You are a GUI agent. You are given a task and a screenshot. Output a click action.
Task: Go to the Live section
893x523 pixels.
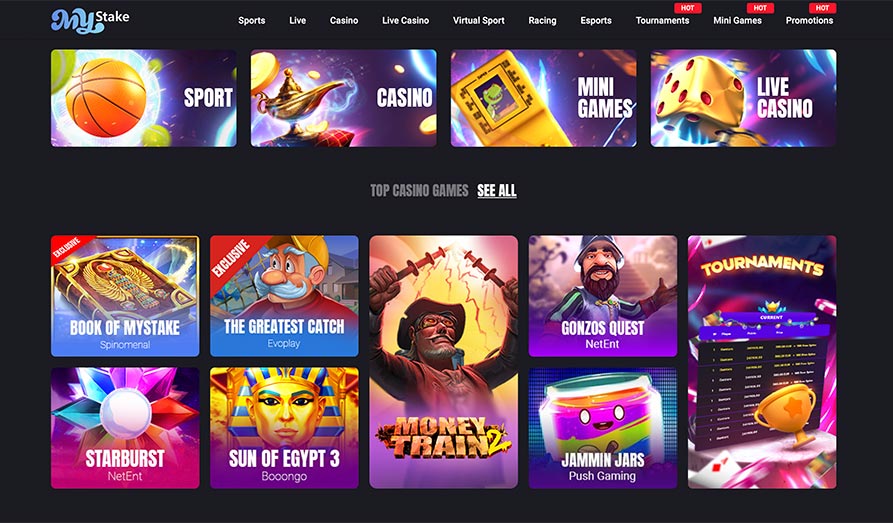point(297,21)
